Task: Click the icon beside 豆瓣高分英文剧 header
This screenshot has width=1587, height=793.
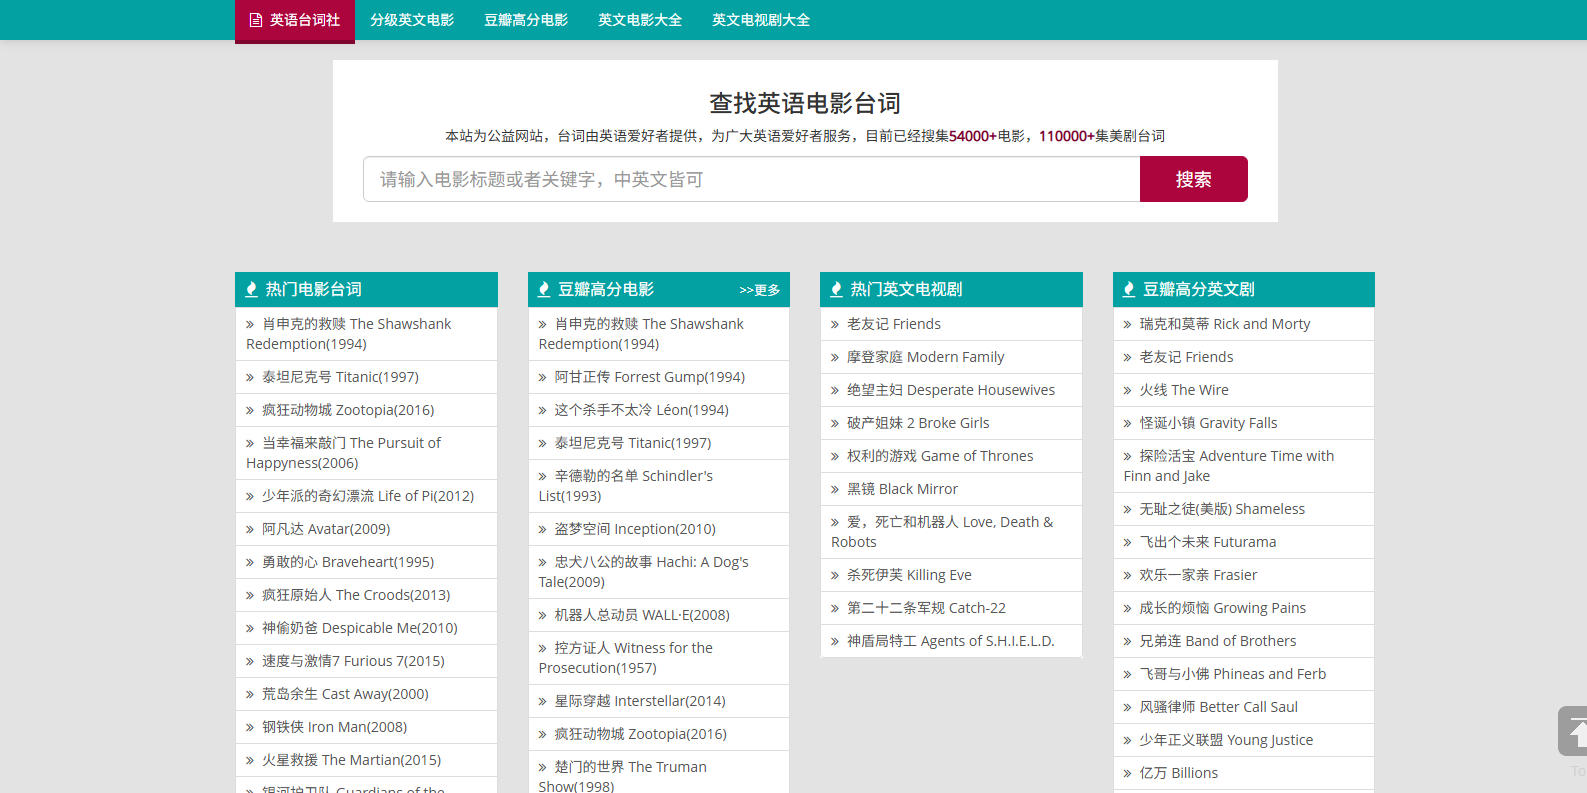Action: pyautogui.click(x=1129, y=290)
